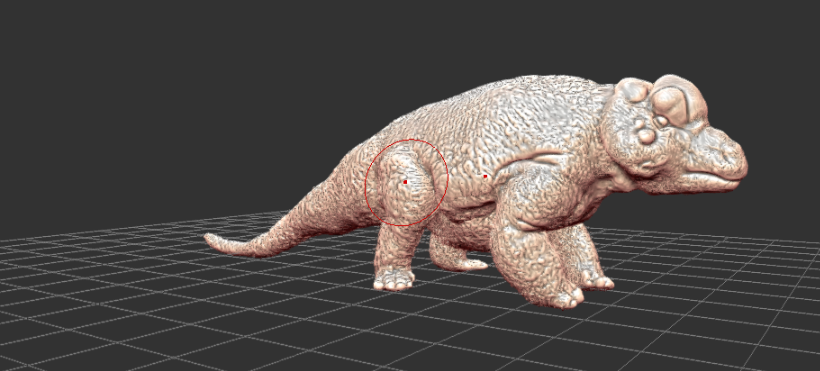Click the red brush center dot on the hind thigh
820x371 pixels.
tap(405, 182)
